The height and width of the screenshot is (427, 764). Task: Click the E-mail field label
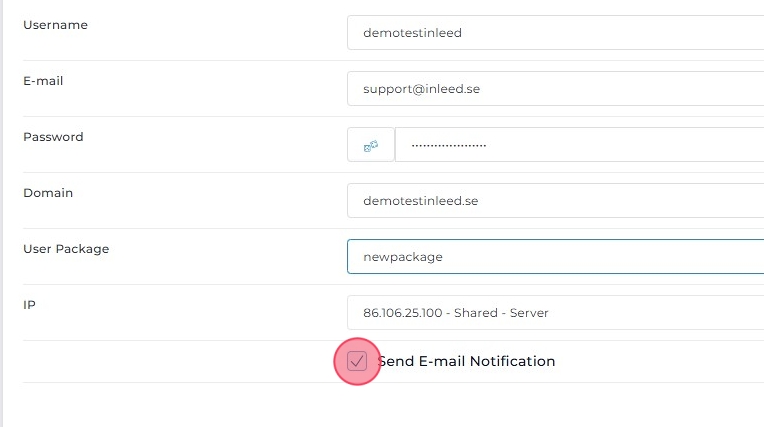(x=43, y=81)
